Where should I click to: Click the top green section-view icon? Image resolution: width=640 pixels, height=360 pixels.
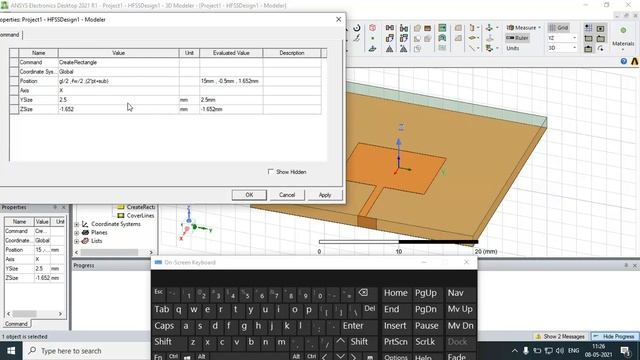coord(442,28)
